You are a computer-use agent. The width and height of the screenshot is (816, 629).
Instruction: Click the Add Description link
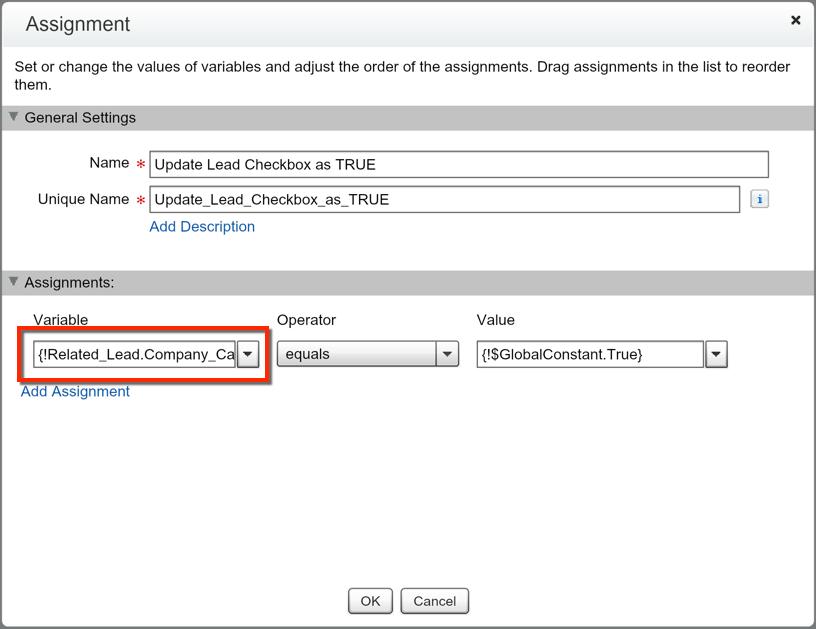pyautogui.click(x=202, y=227)
